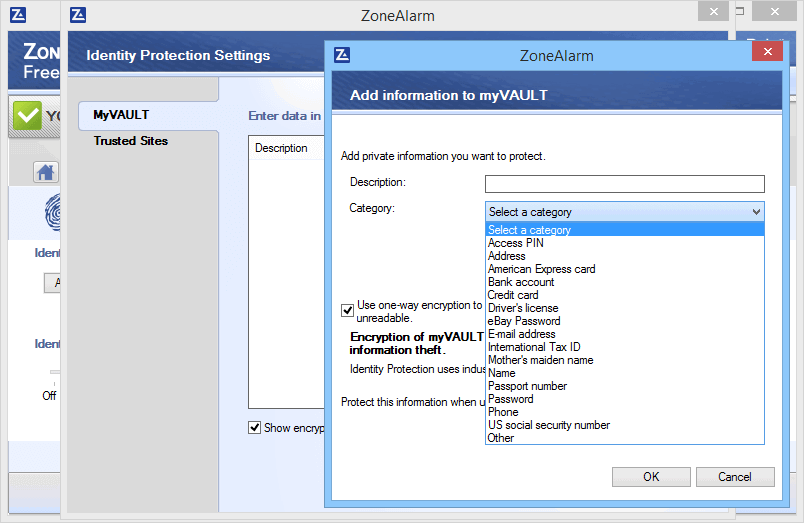Click the Cancel button in dialog

tap(735, 477)
